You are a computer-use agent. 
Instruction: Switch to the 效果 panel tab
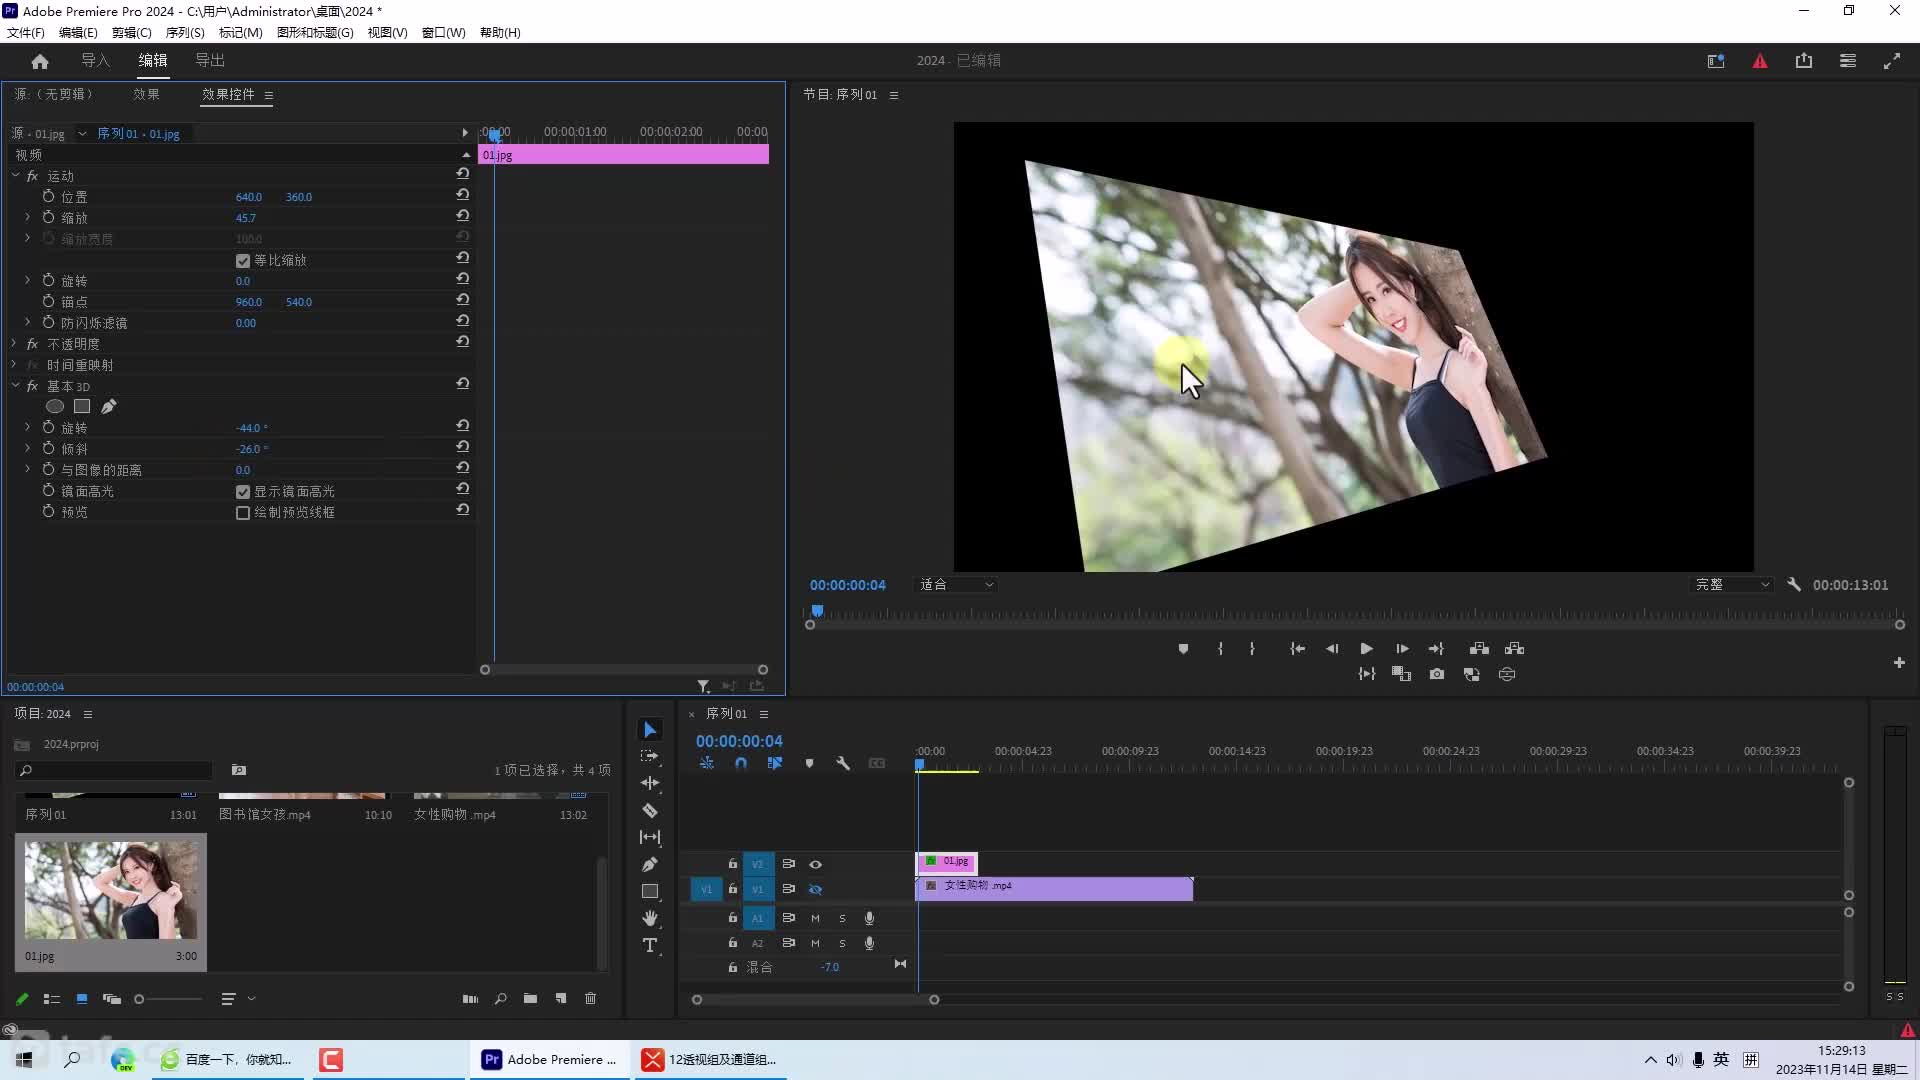tap(146, 94)
